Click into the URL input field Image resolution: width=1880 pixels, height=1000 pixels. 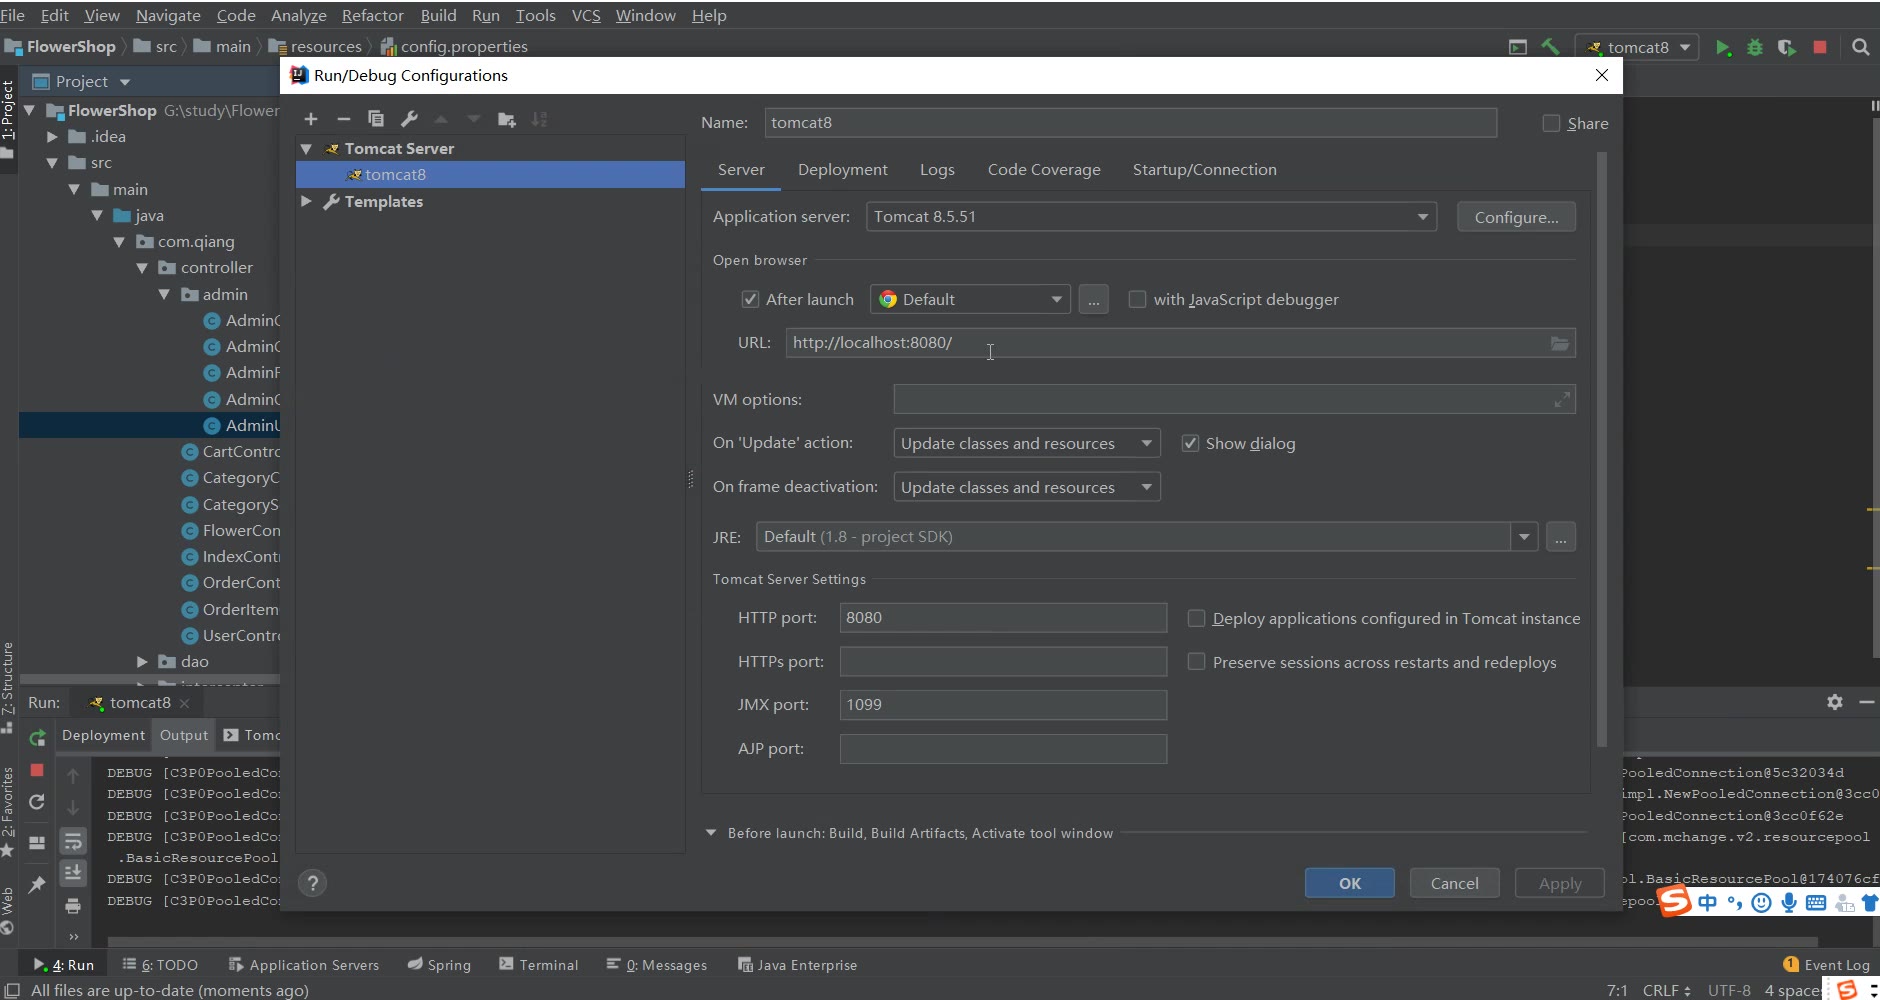coord(1180,343)
